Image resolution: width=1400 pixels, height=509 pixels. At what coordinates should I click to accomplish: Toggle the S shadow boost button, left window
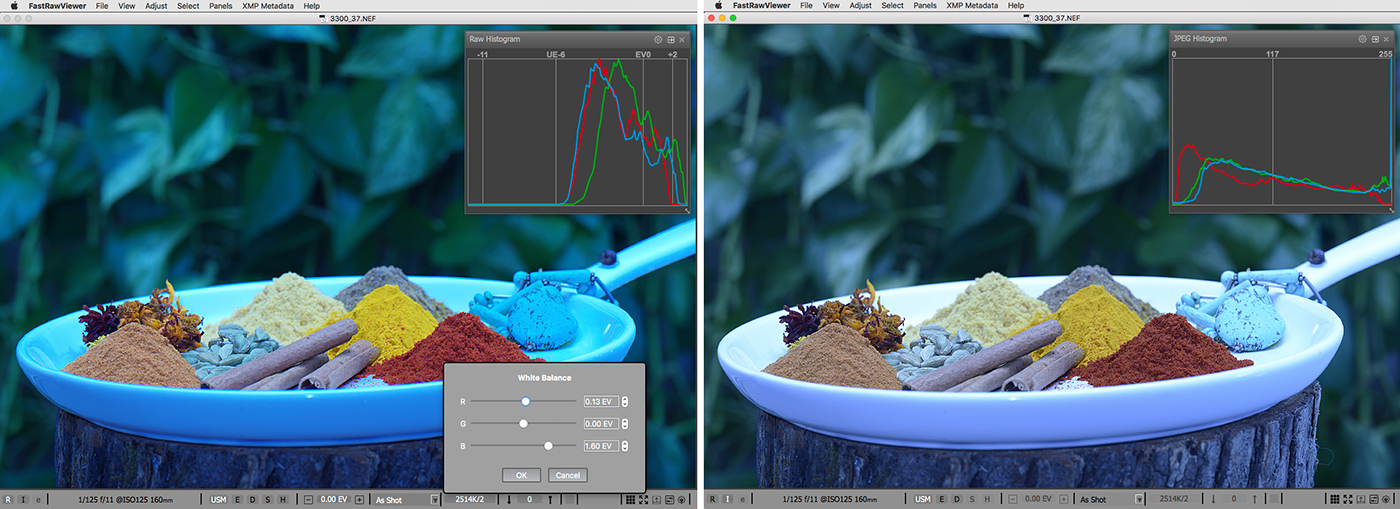coord(267,499)
